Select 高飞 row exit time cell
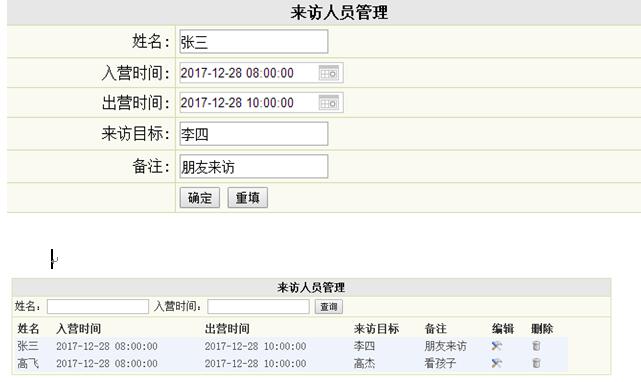This screenshot has width=641, height=382. [x=256, y=364]
